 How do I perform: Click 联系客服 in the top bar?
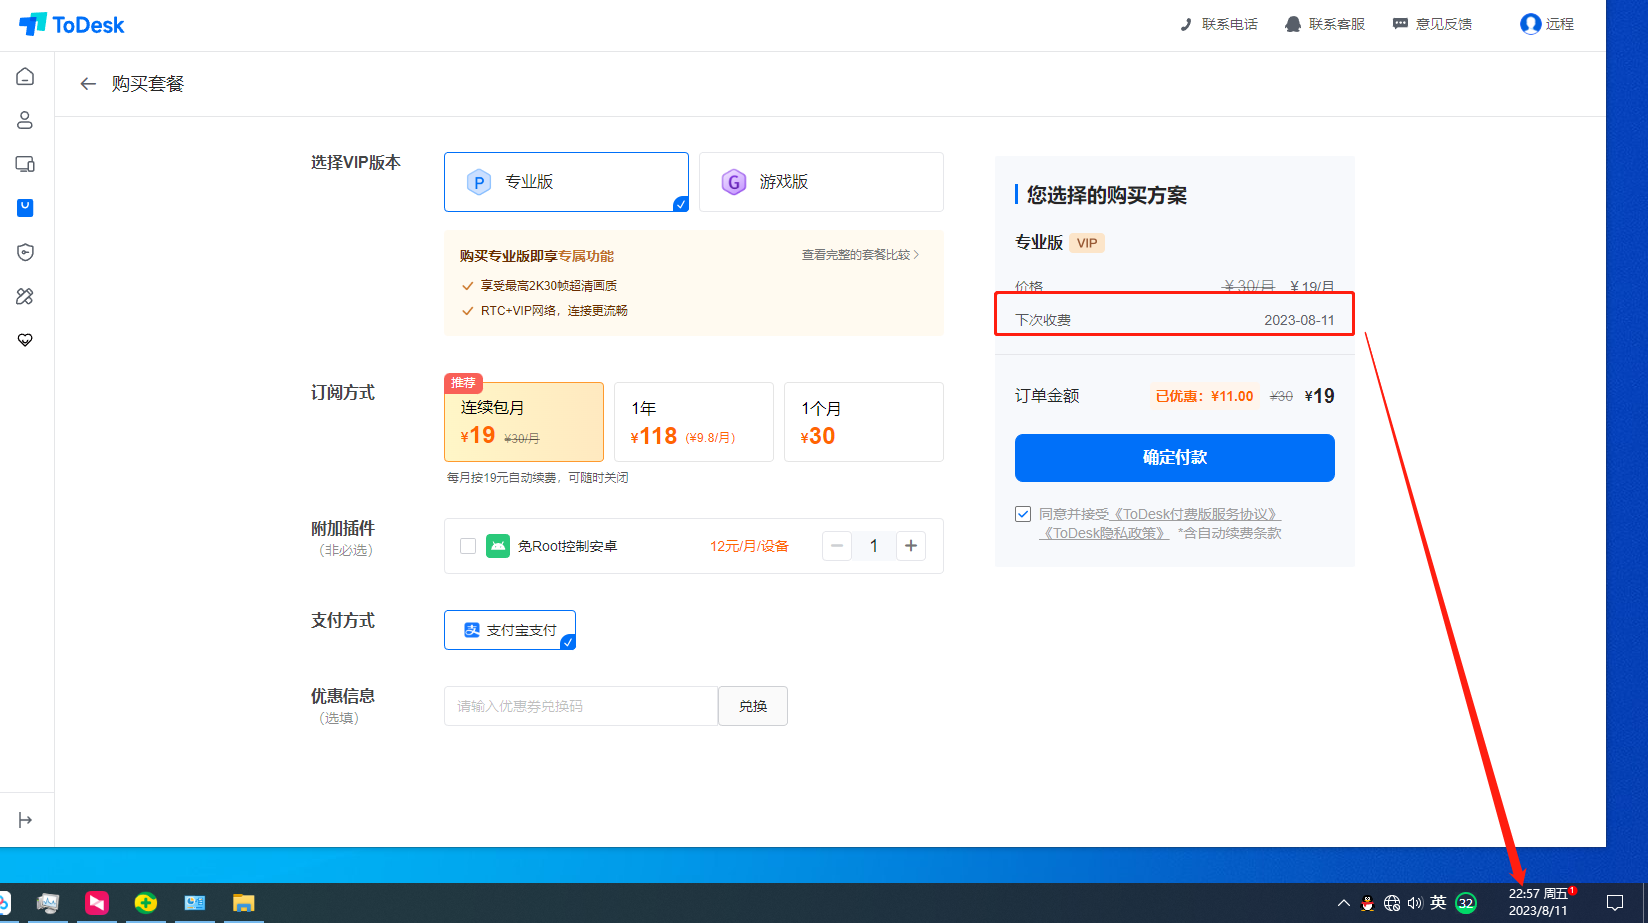click(1325, 24)
